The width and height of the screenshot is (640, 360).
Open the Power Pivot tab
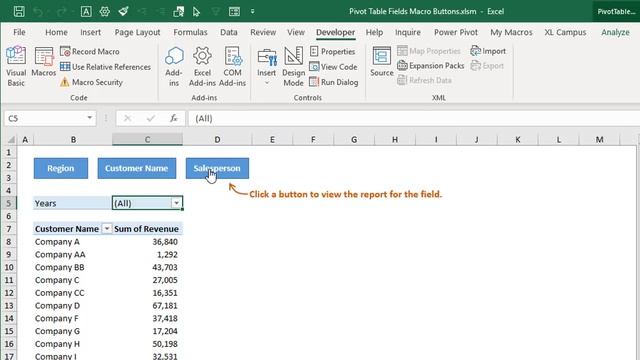coord(456,32)
